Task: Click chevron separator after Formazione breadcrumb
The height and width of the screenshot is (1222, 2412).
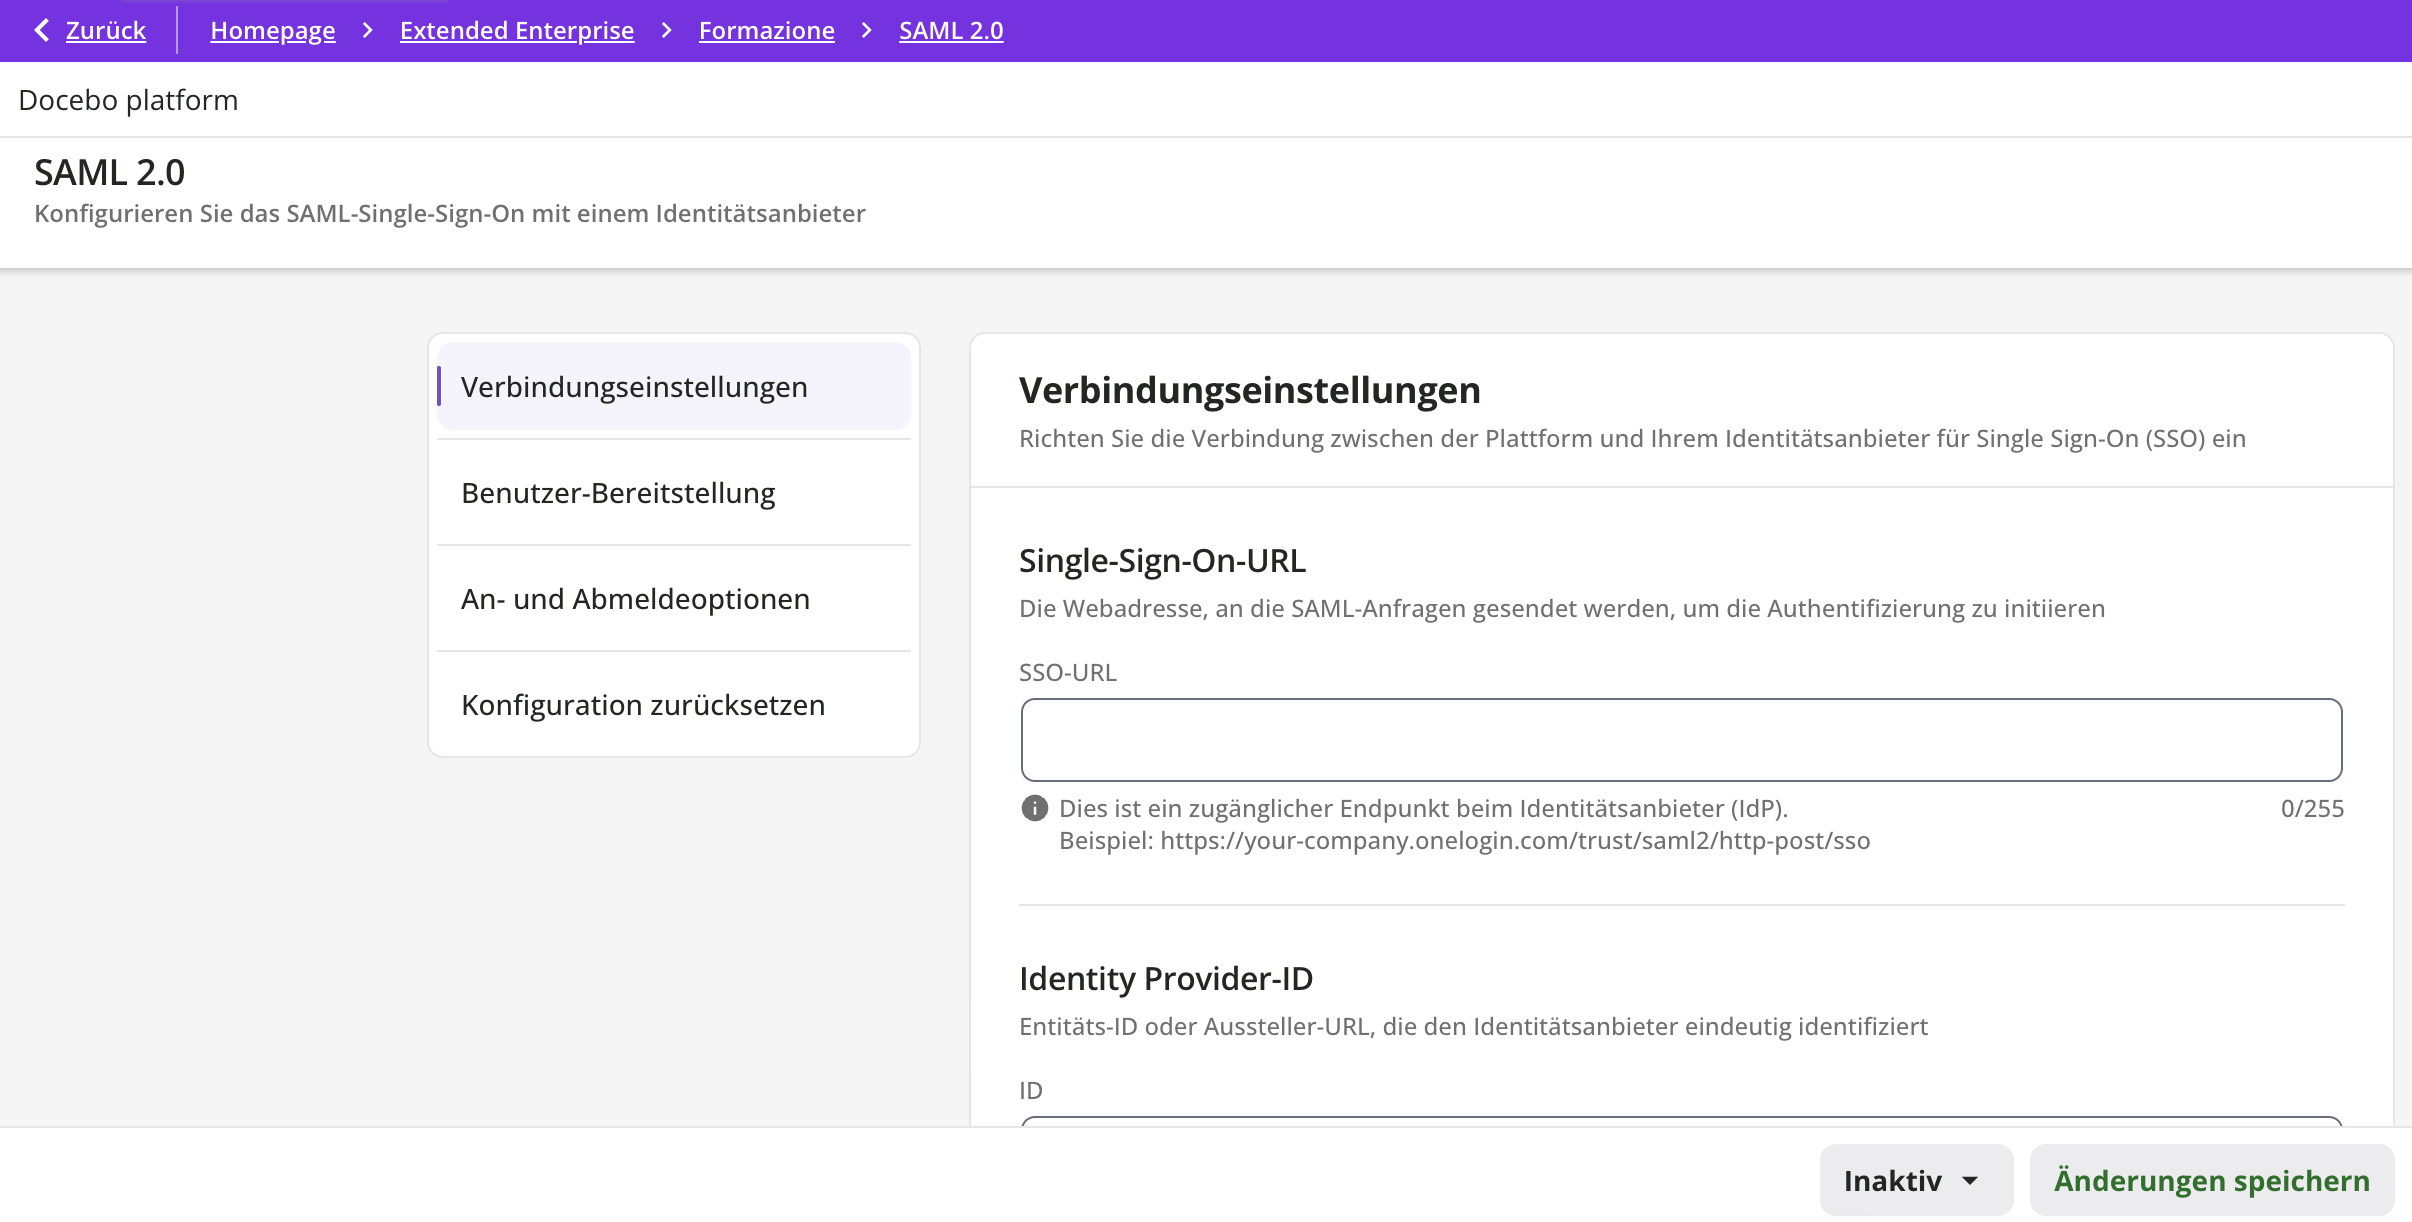Action: pos(867,31)
